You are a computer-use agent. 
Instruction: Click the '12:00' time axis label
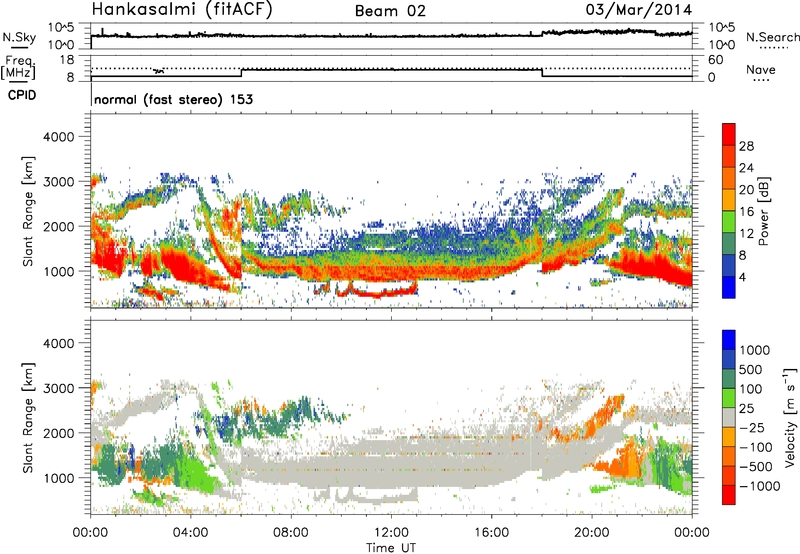pos(391,533)
